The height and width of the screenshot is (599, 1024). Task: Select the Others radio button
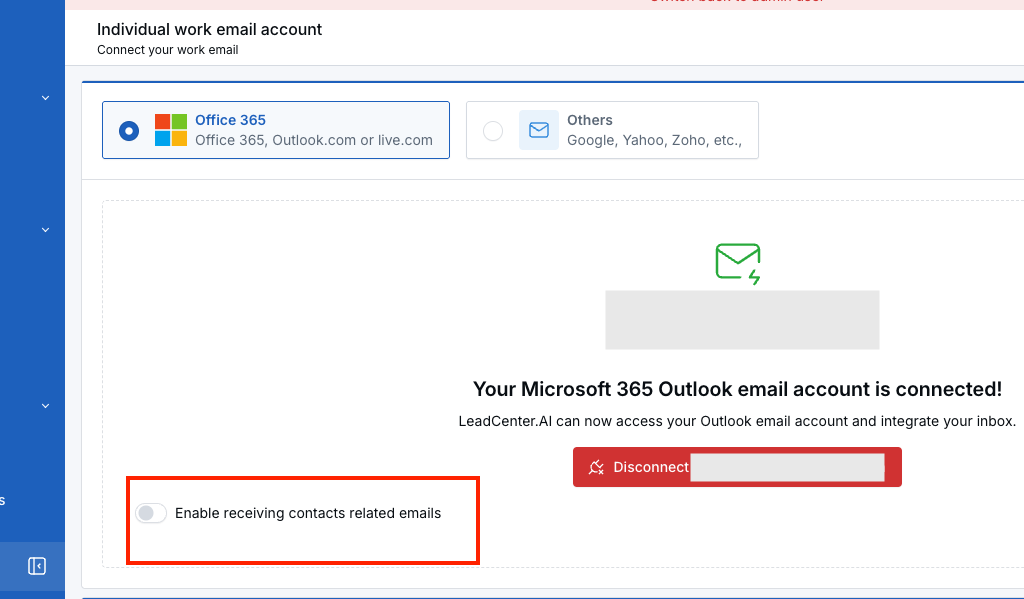click(493, 131)
